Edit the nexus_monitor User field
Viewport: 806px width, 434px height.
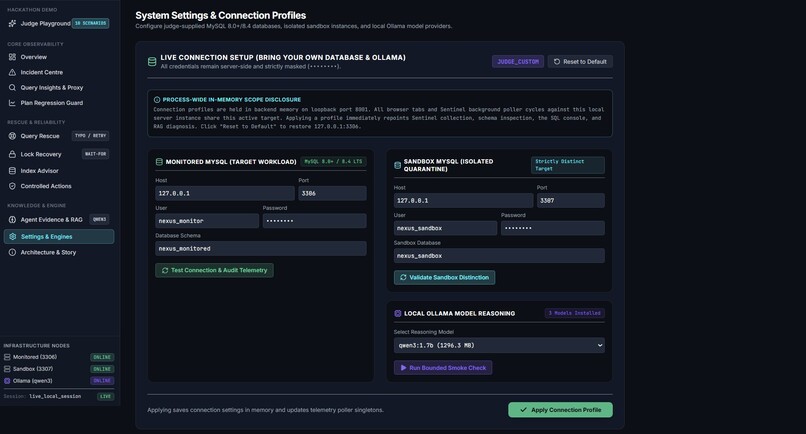click(x=207, y=221)
